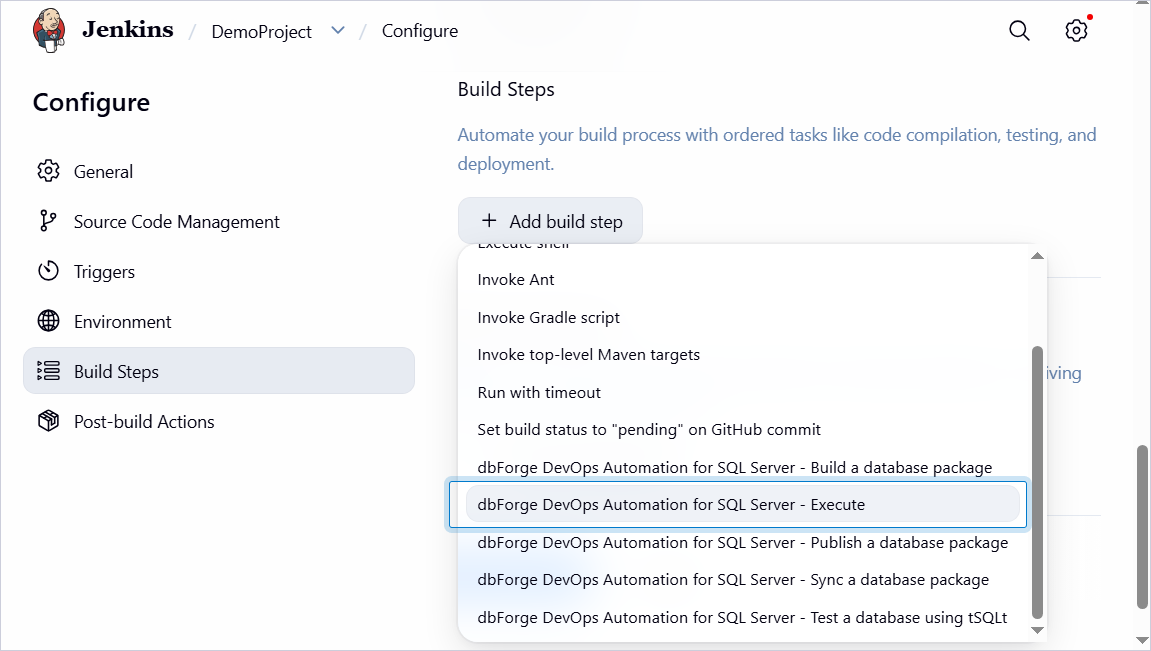Choose dbForge Publish a database package

(743, 542)
